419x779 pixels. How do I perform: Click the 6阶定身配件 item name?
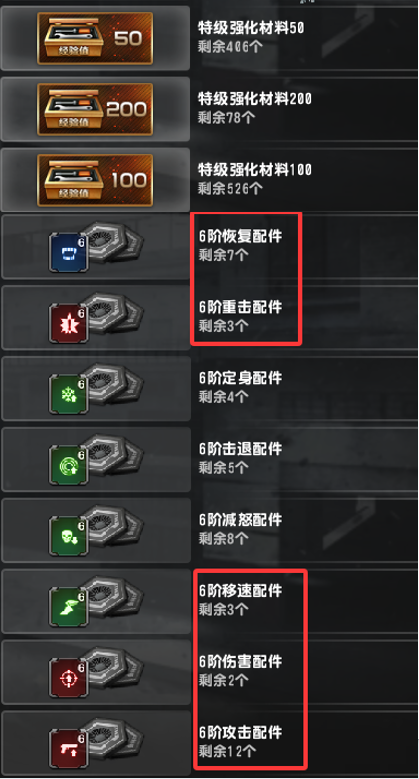tap(241, 378)
